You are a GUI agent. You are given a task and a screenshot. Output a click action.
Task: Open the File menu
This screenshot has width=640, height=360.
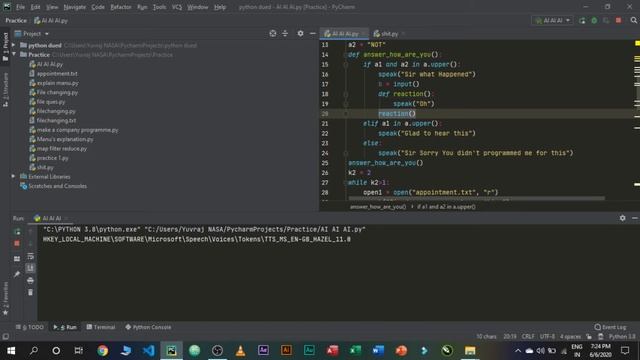pyautogui.click(x=20, y=7)
